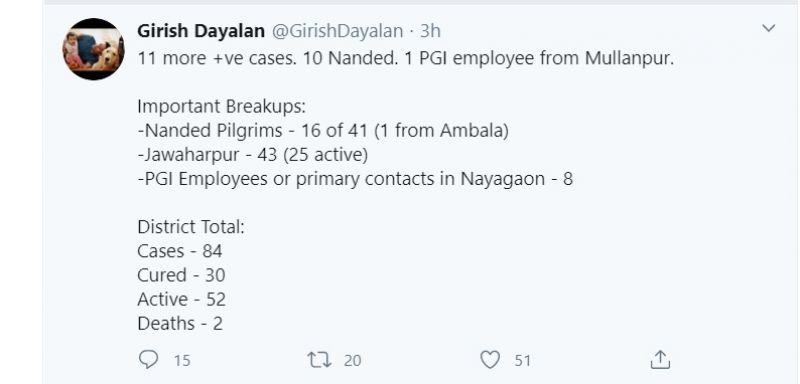Click the 'Important Breakups:' heading text
This screenshot has height=384, width=800.
point(221,107)
